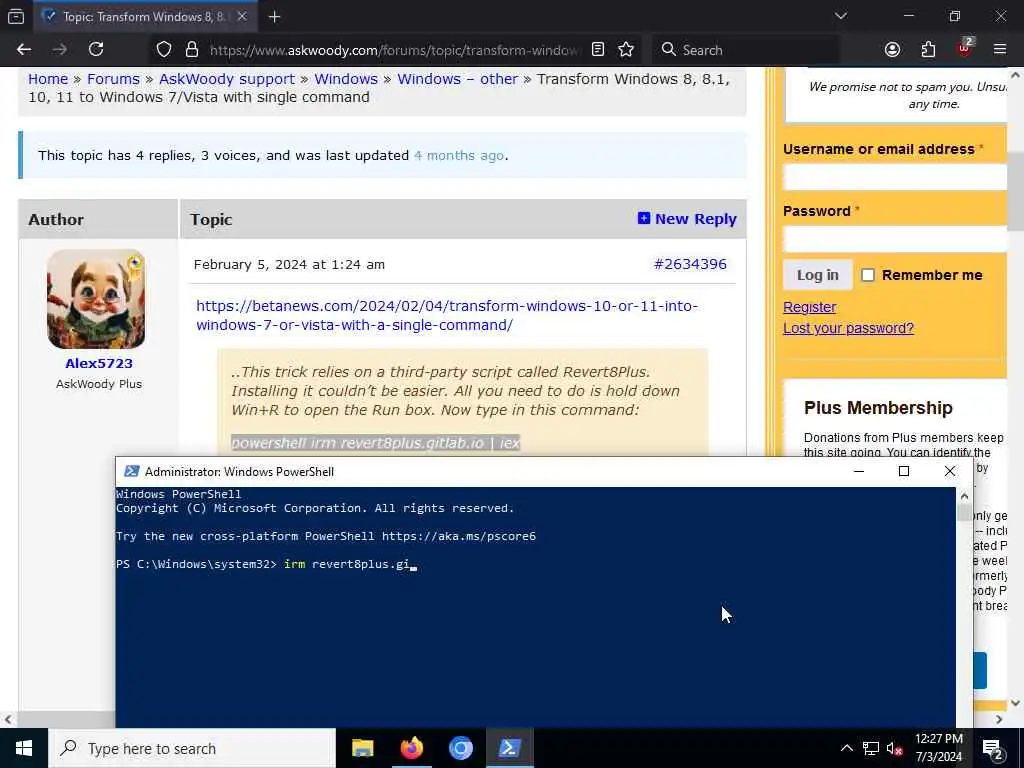Screen dimensions: 1024x768
Task: Enable the Remember me checkbox
Action: [x=867, y=275]
